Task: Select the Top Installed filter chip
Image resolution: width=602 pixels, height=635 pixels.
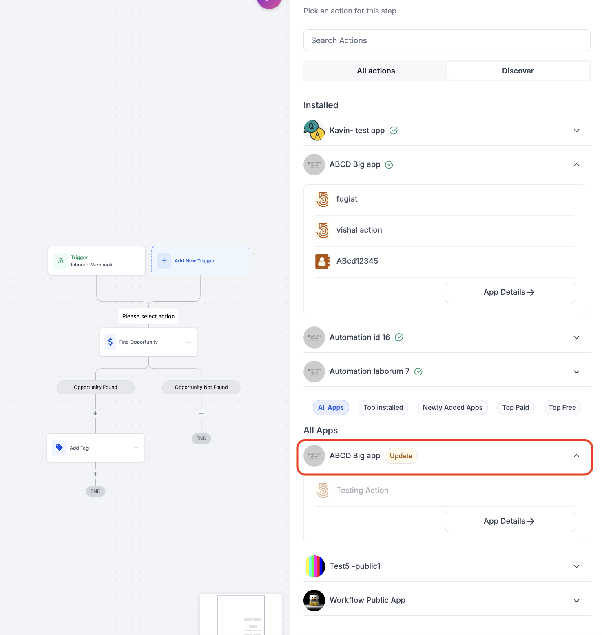Action: pyautogui.click(x=383, y=407)
